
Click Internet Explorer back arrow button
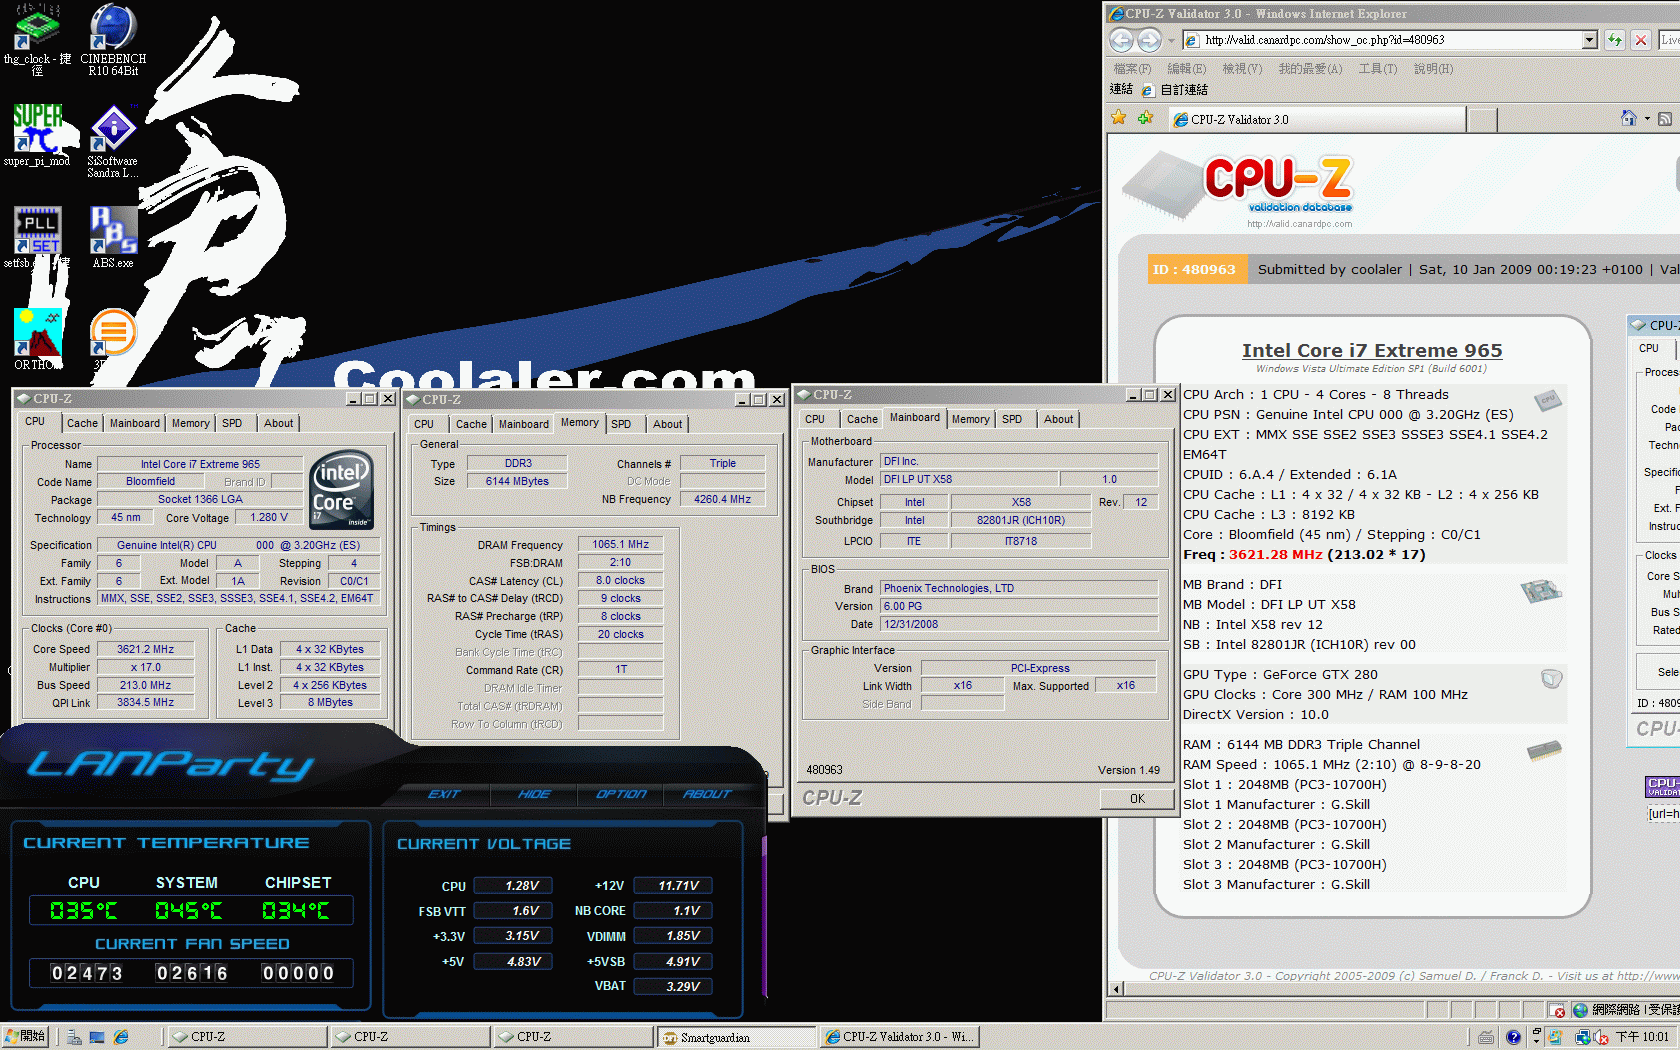tap(1122, 40)
